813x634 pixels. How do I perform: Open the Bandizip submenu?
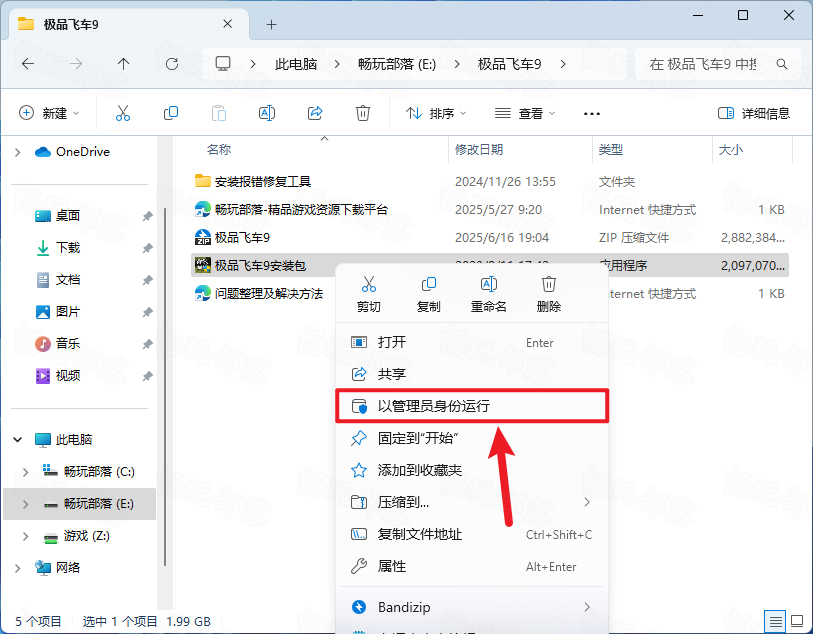(x=472, y=607)
